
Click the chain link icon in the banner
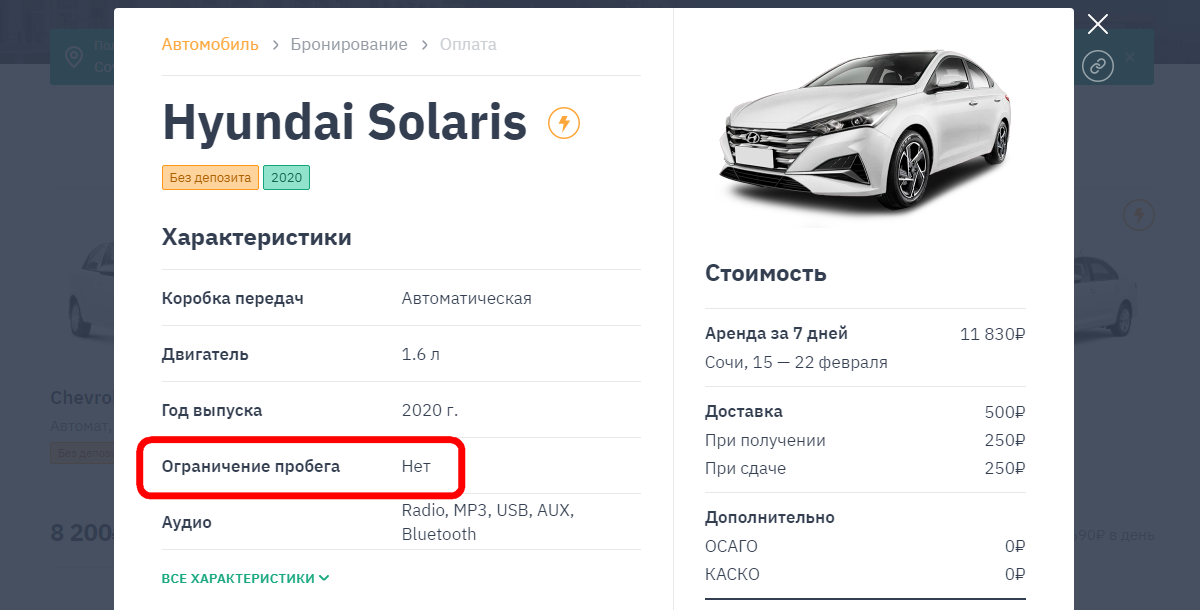(x=1098, y=66)
